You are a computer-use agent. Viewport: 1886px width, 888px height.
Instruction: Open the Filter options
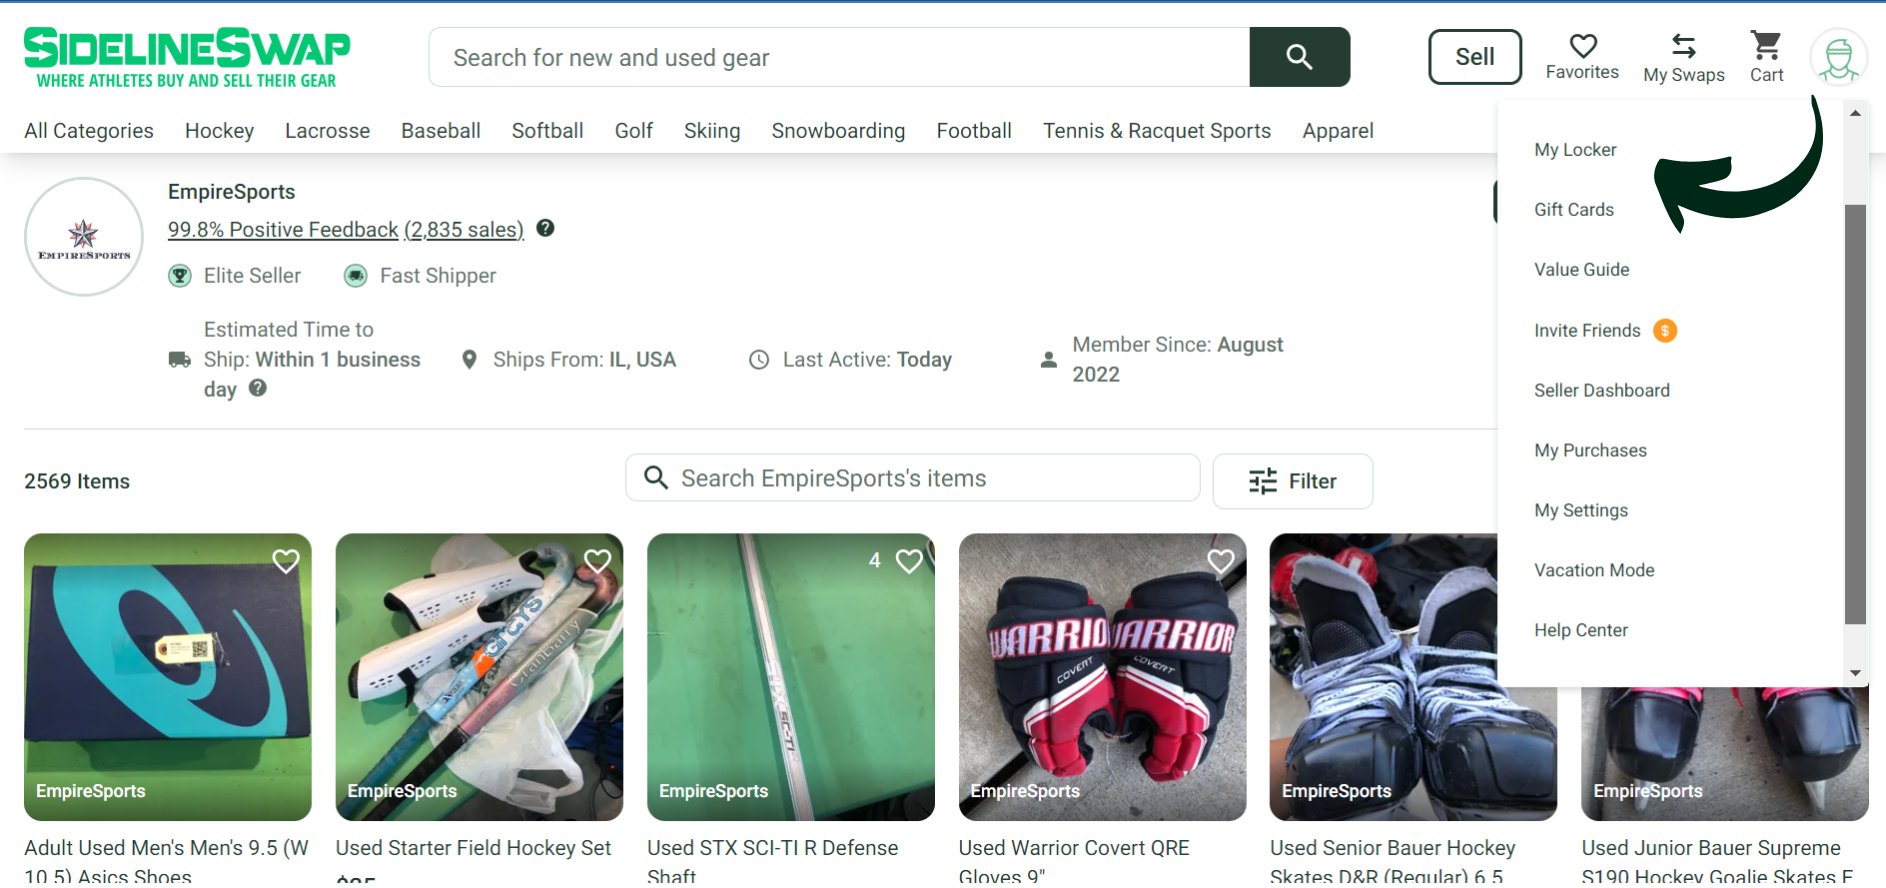1292,481
